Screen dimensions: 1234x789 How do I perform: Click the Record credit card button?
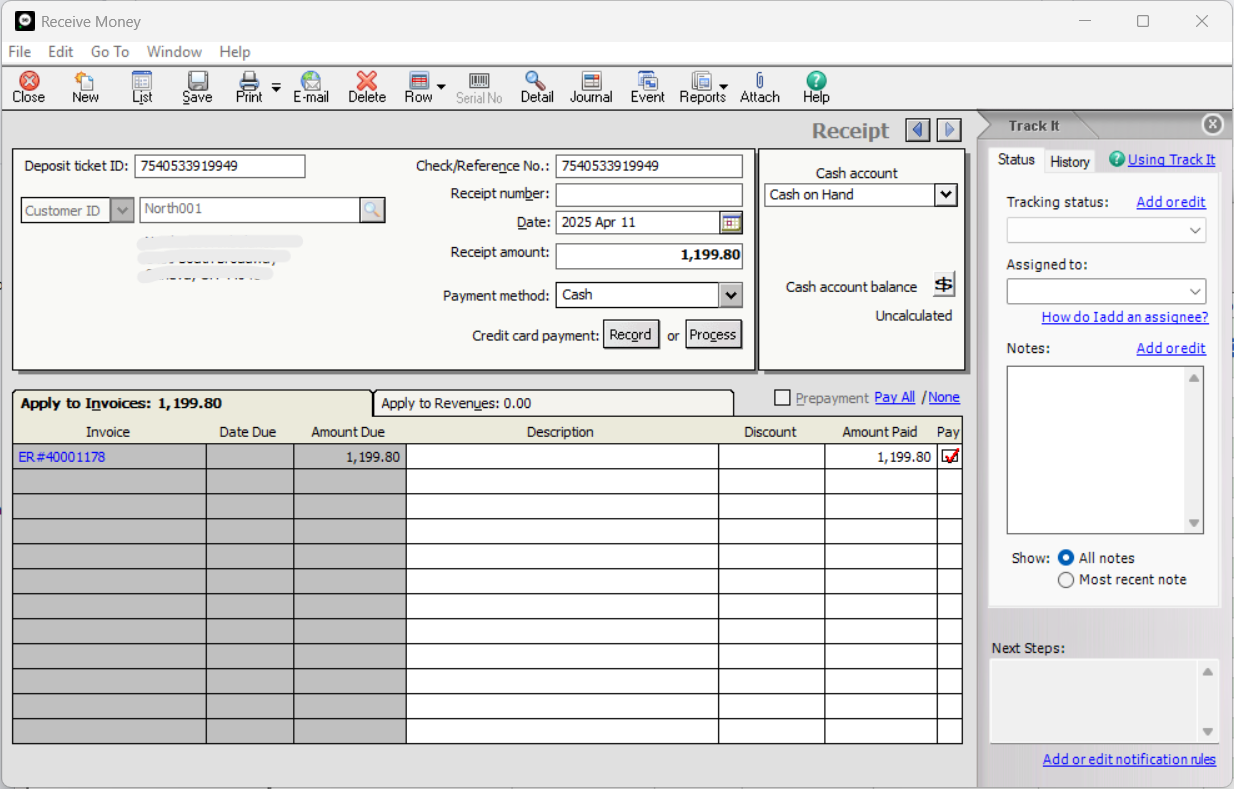pyautogui.click(x=631, y=335)
